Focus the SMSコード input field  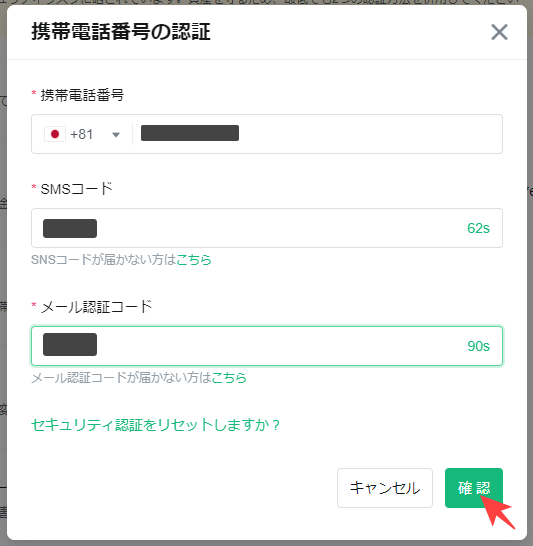click(267, 228)
